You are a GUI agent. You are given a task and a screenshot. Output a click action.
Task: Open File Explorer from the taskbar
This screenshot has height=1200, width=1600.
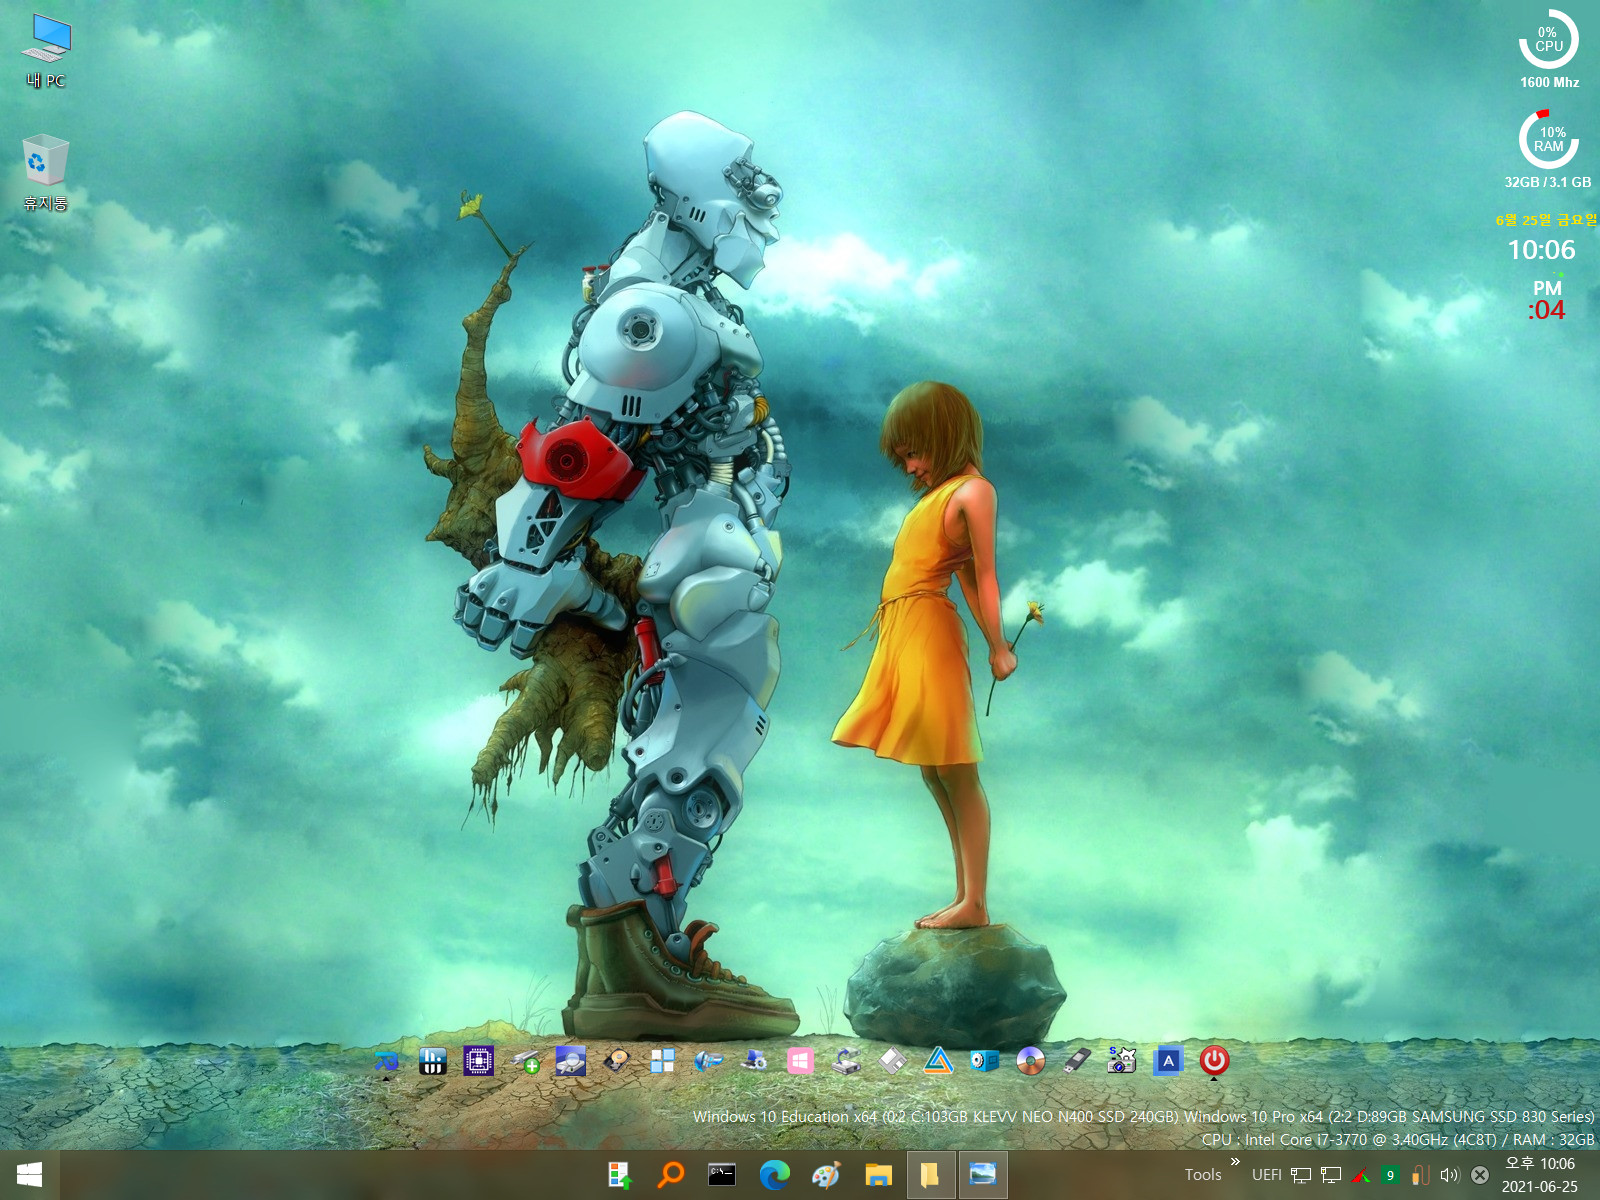pos(878,1175)
